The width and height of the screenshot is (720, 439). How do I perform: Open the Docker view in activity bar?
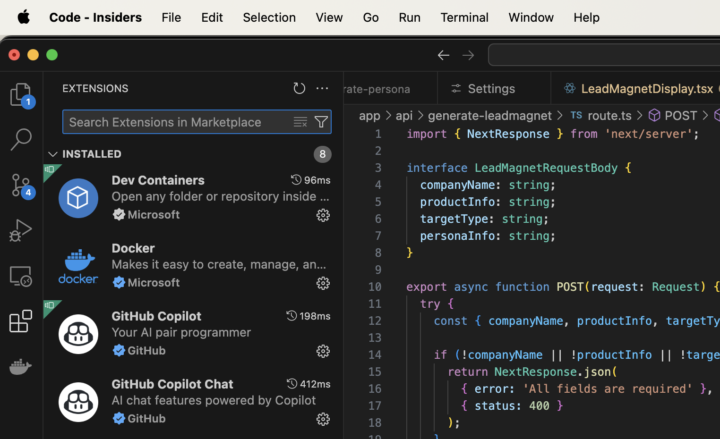tap(21, 366)
